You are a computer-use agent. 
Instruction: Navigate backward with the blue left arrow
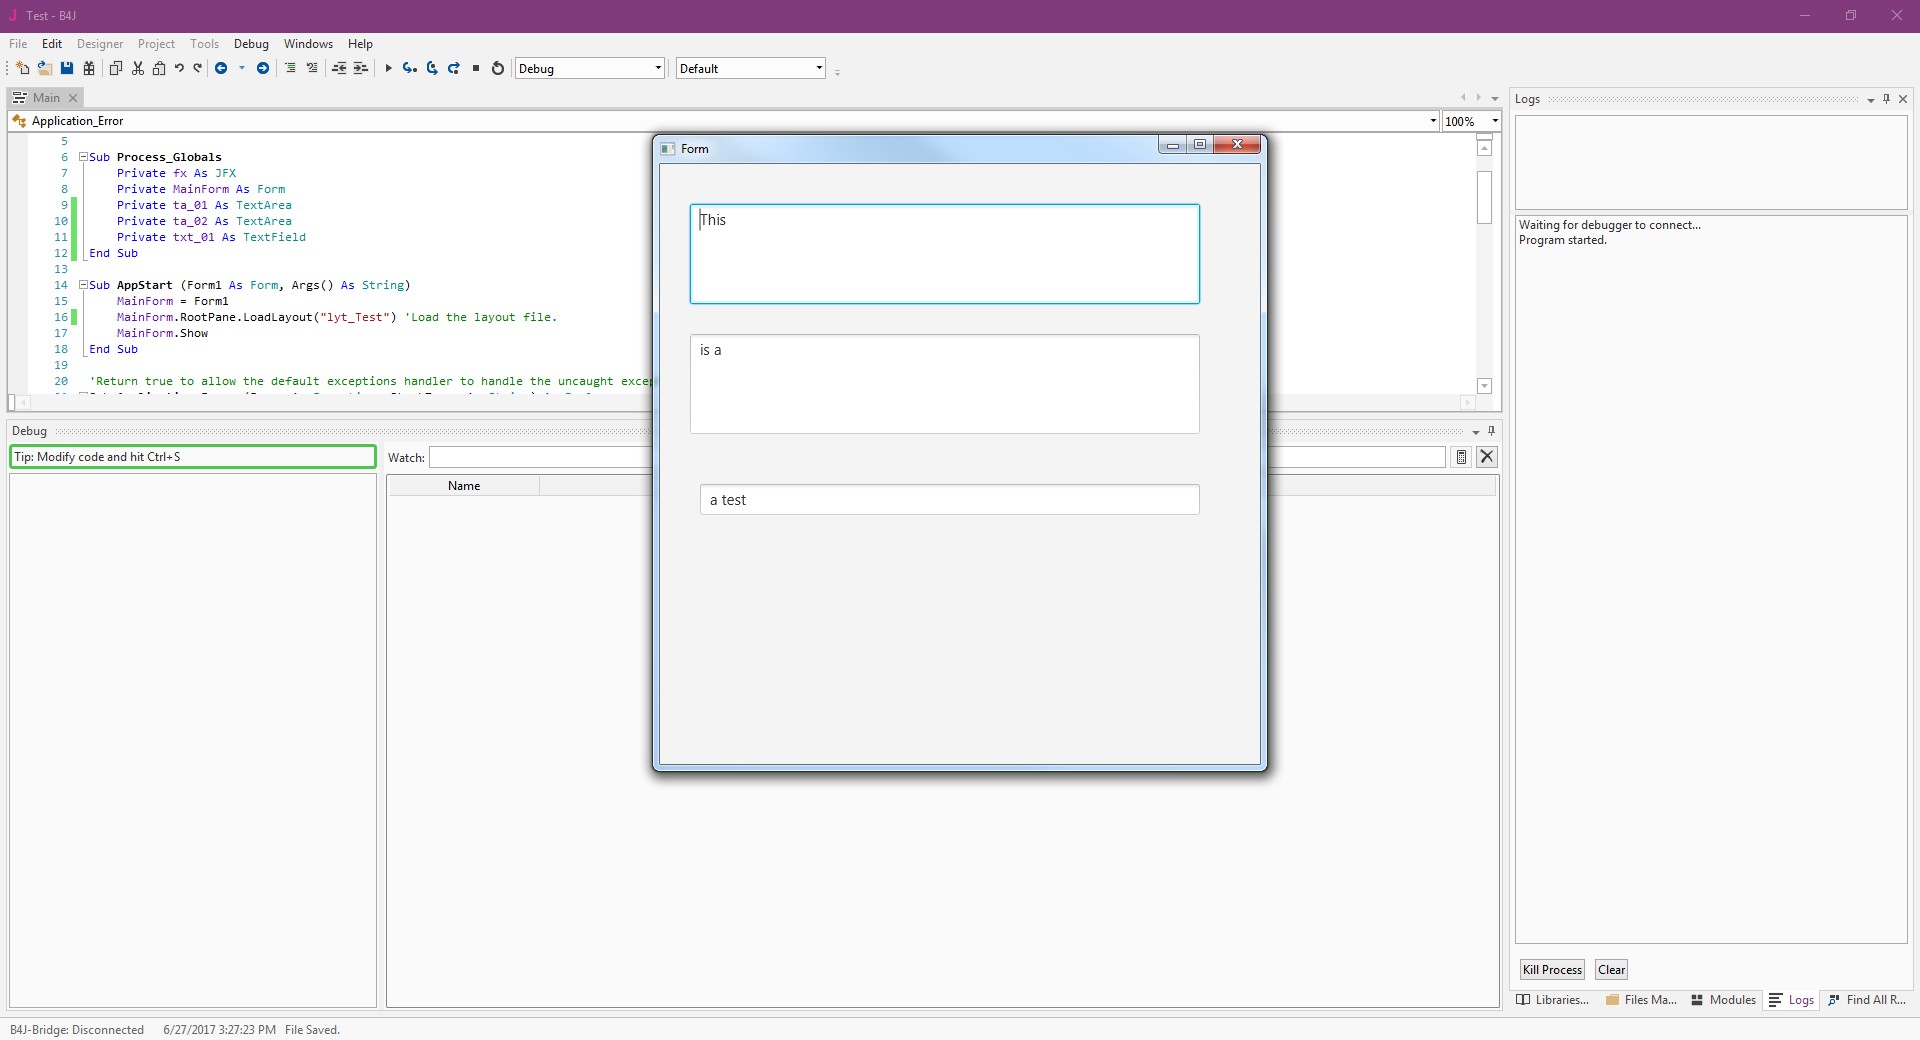click(x=221, y=68)
